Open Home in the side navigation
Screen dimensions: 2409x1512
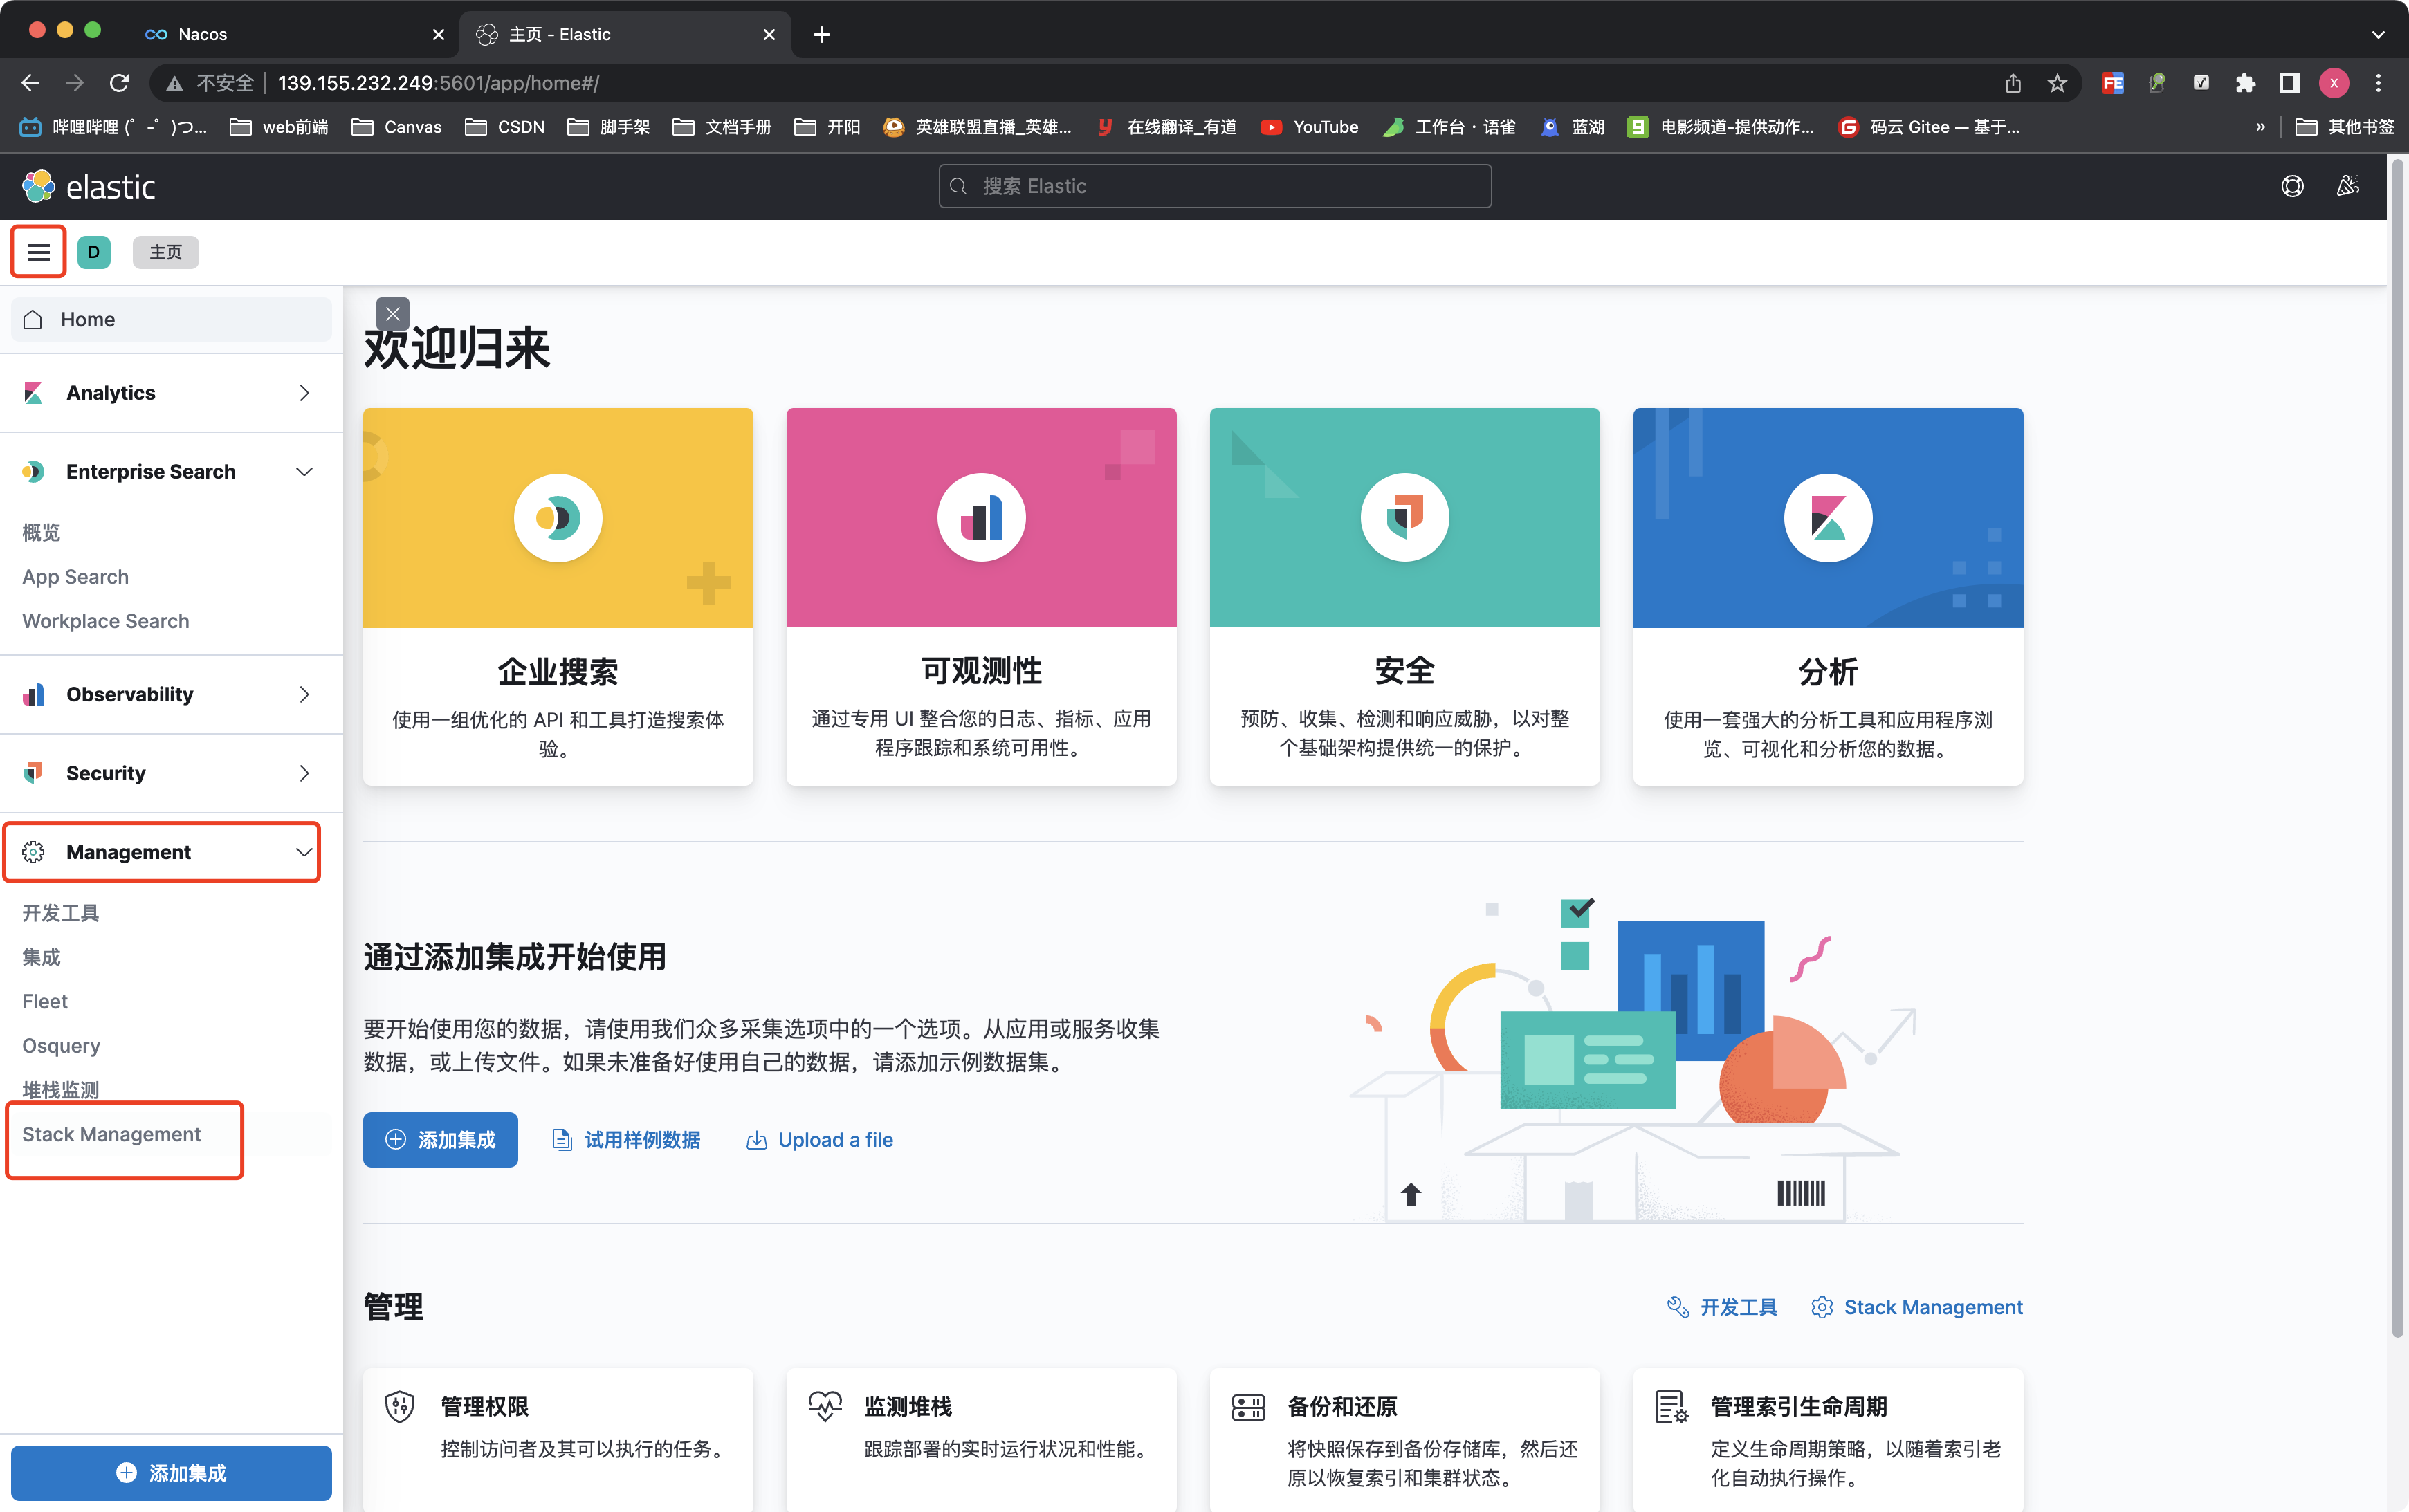(172, 319)
